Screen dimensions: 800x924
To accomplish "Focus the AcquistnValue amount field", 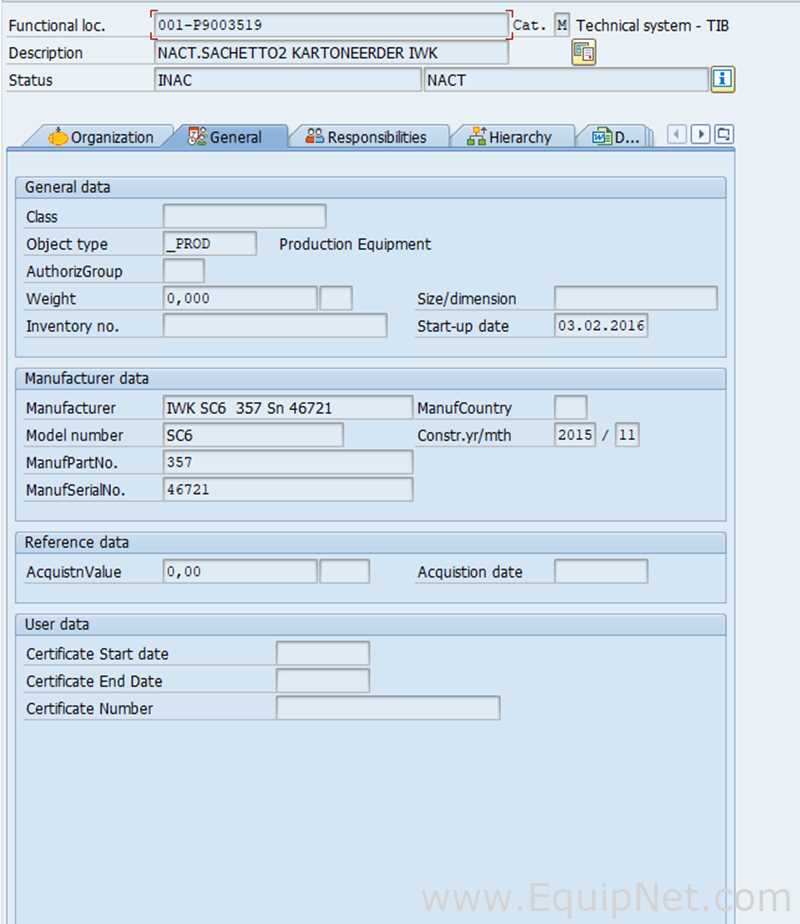I will (x=240, y=571).
